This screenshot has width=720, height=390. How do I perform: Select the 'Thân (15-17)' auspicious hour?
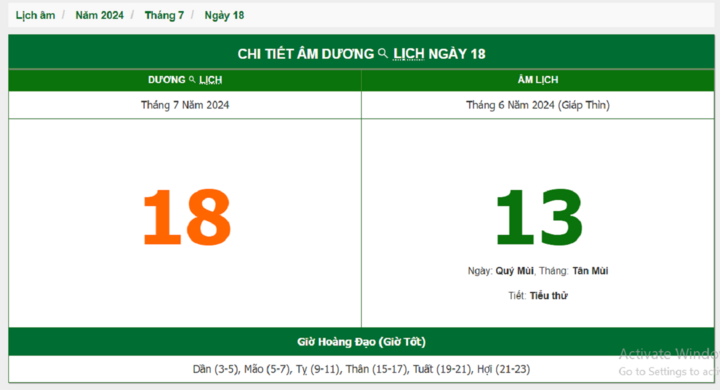(x=376, y=369)
